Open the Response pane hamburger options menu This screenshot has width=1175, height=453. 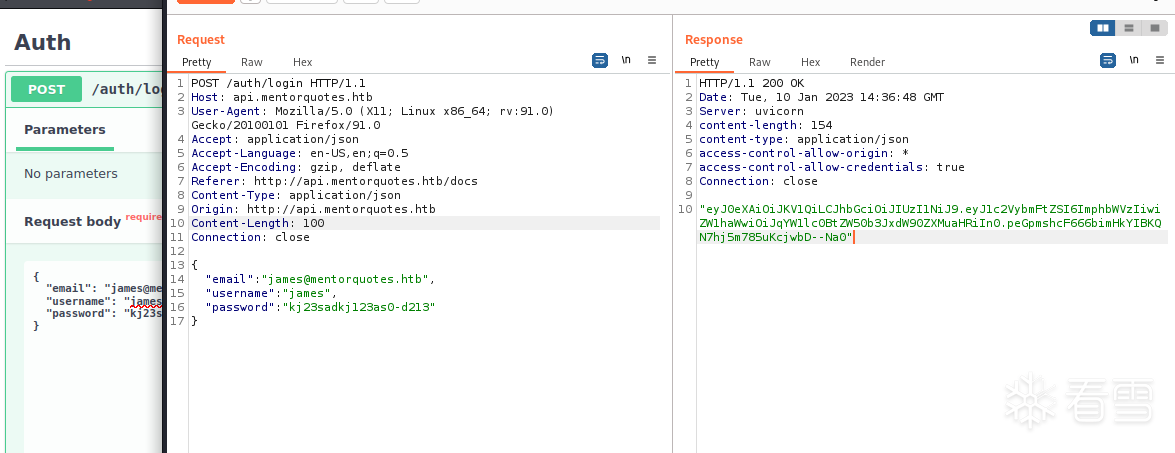(1160, 60)
